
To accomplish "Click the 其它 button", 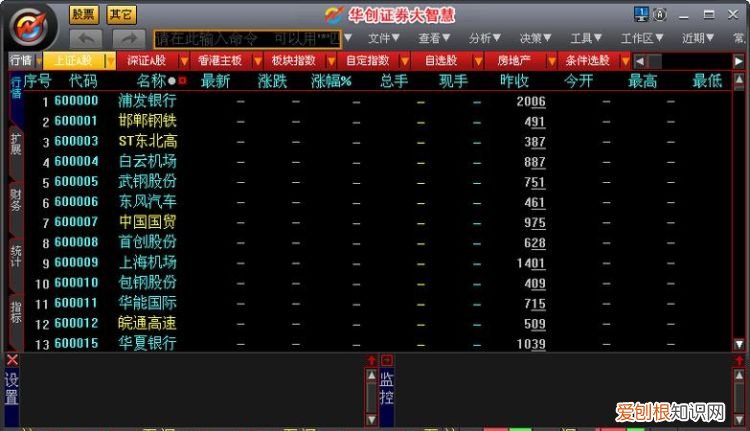I will (122, 14).
